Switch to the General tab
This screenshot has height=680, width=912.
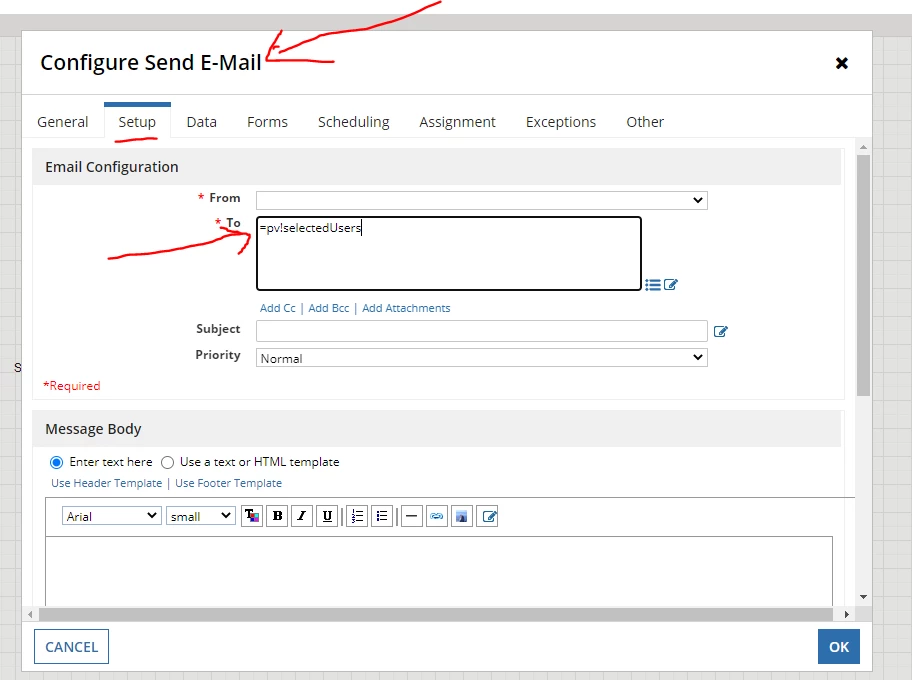pyautogui.click(x=63, y=122)
